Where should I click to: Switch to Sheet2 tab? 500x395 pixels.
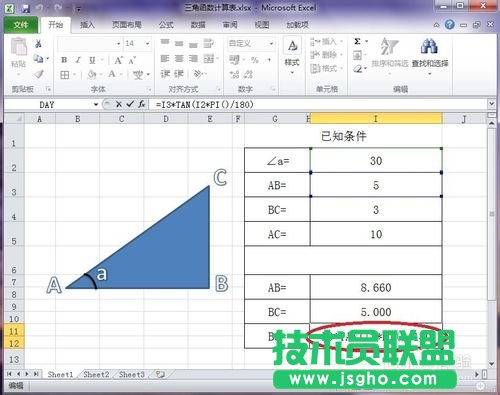click(x=96, y=374)
